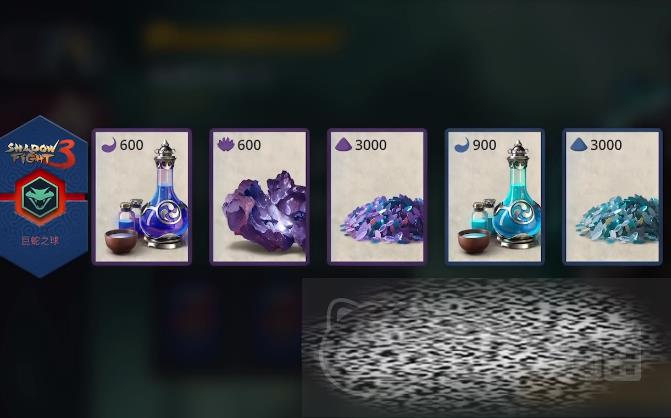
Task: Click the Shadow Fight 3 logo
Action: (42, 154)
